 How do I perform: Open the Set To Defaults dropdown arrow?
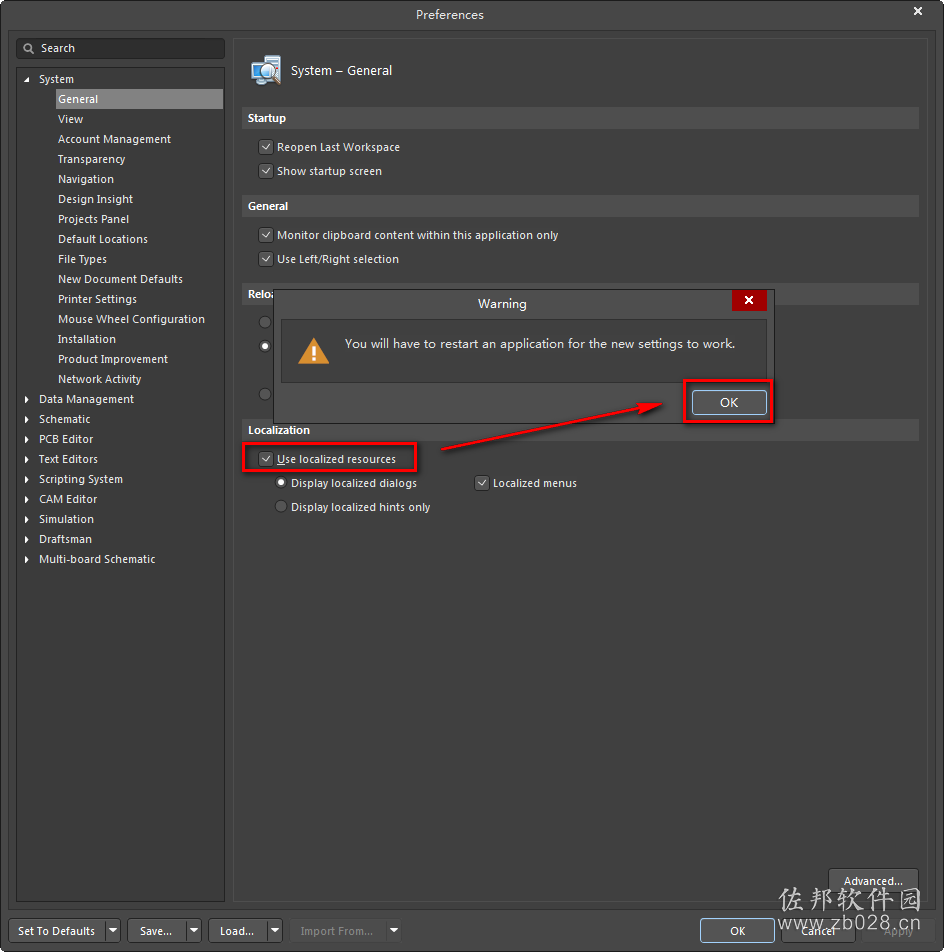pos(113,930)
